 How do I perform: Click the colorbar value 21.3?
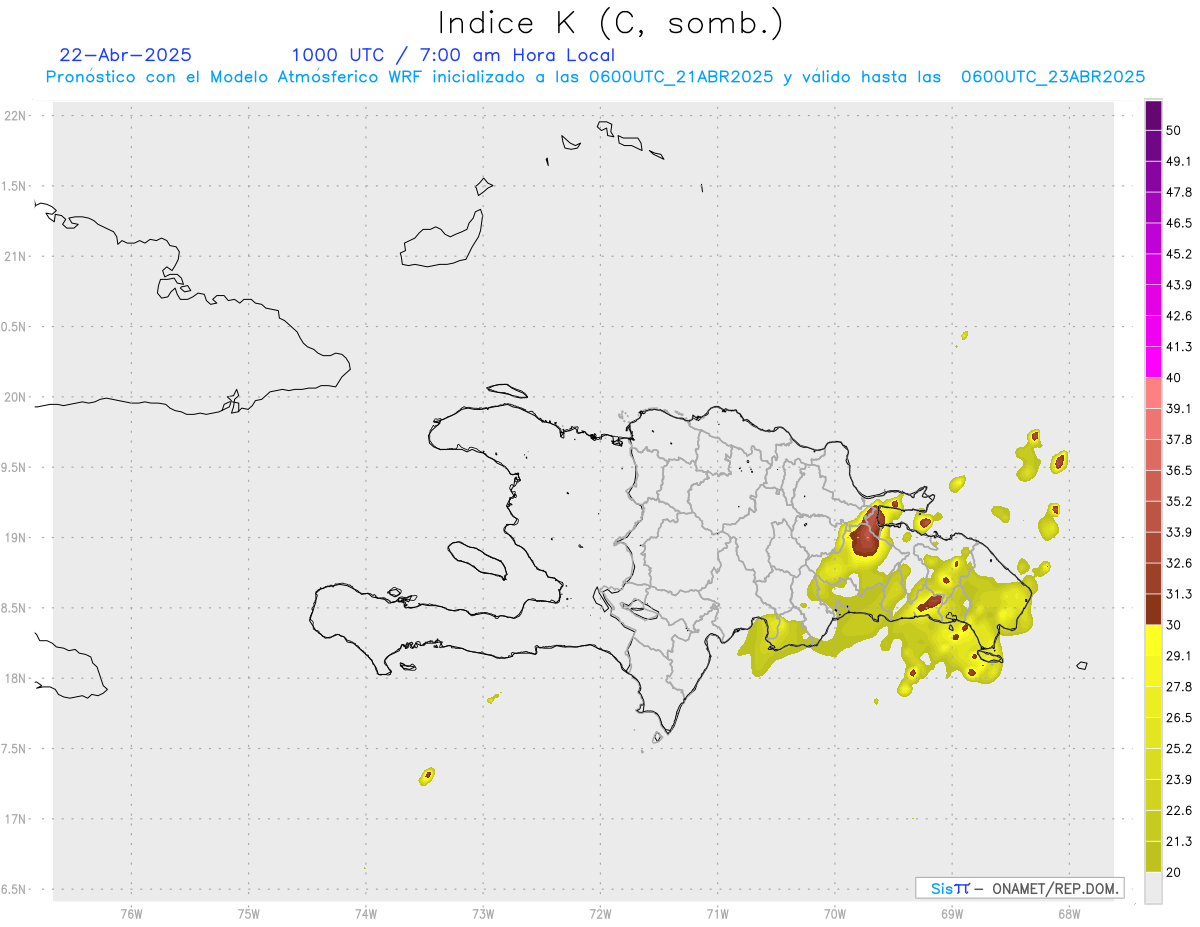[1179, 842]
